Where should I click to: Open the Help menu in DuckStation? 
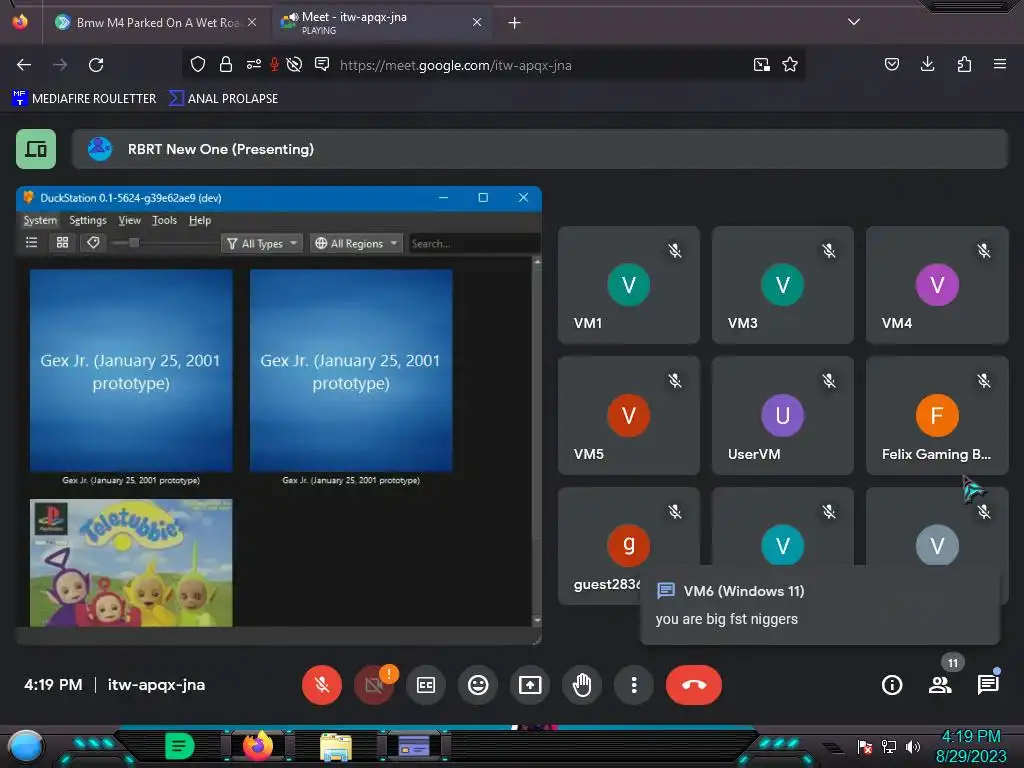tap(200, 221)
